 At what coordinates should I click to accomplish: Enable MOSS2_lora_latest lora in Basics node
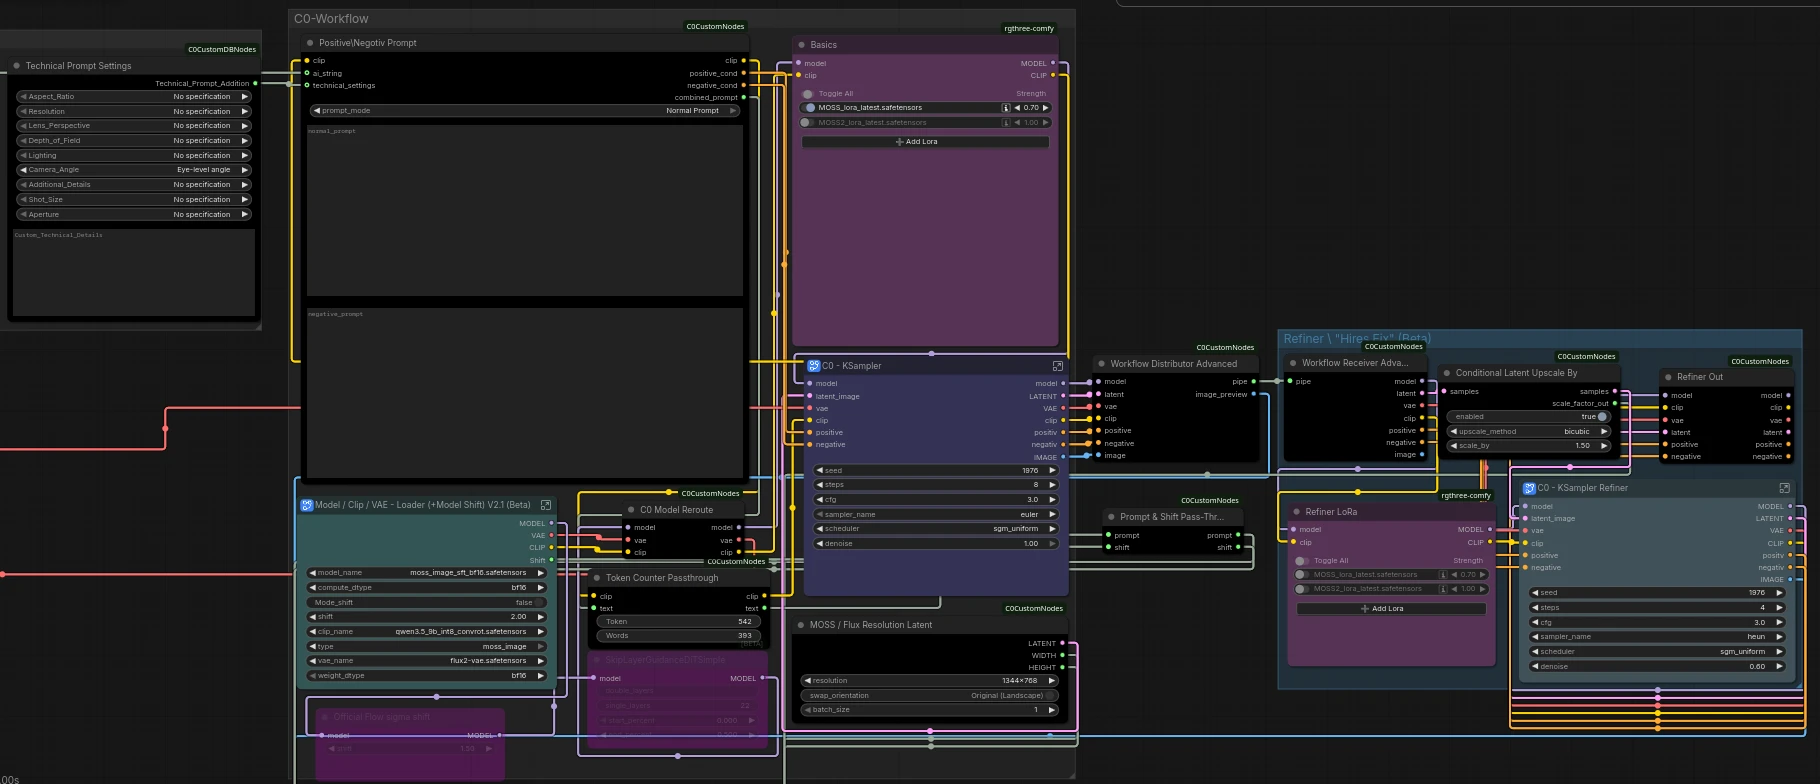(807, 123)
